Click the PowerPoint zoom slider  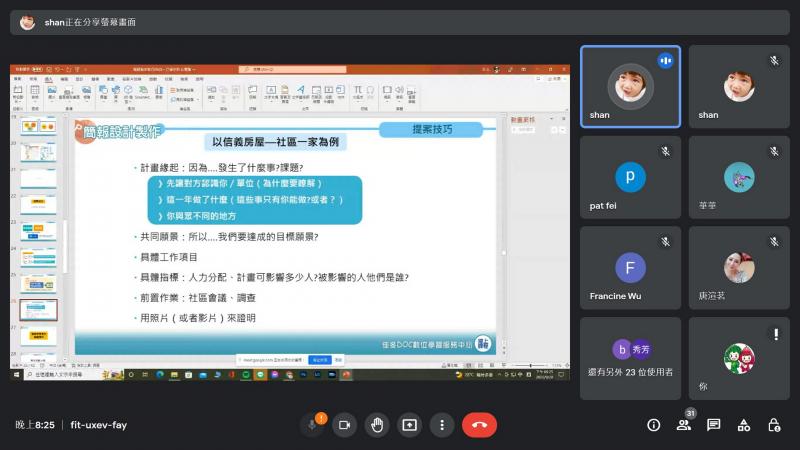pyautogui.click(x=531, y=365)
